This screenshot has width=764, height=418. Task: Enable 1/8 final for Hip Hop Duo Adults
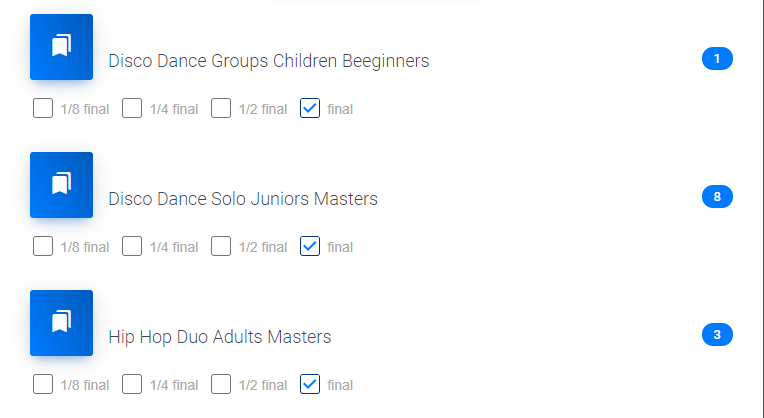click(x=43, y=384)
